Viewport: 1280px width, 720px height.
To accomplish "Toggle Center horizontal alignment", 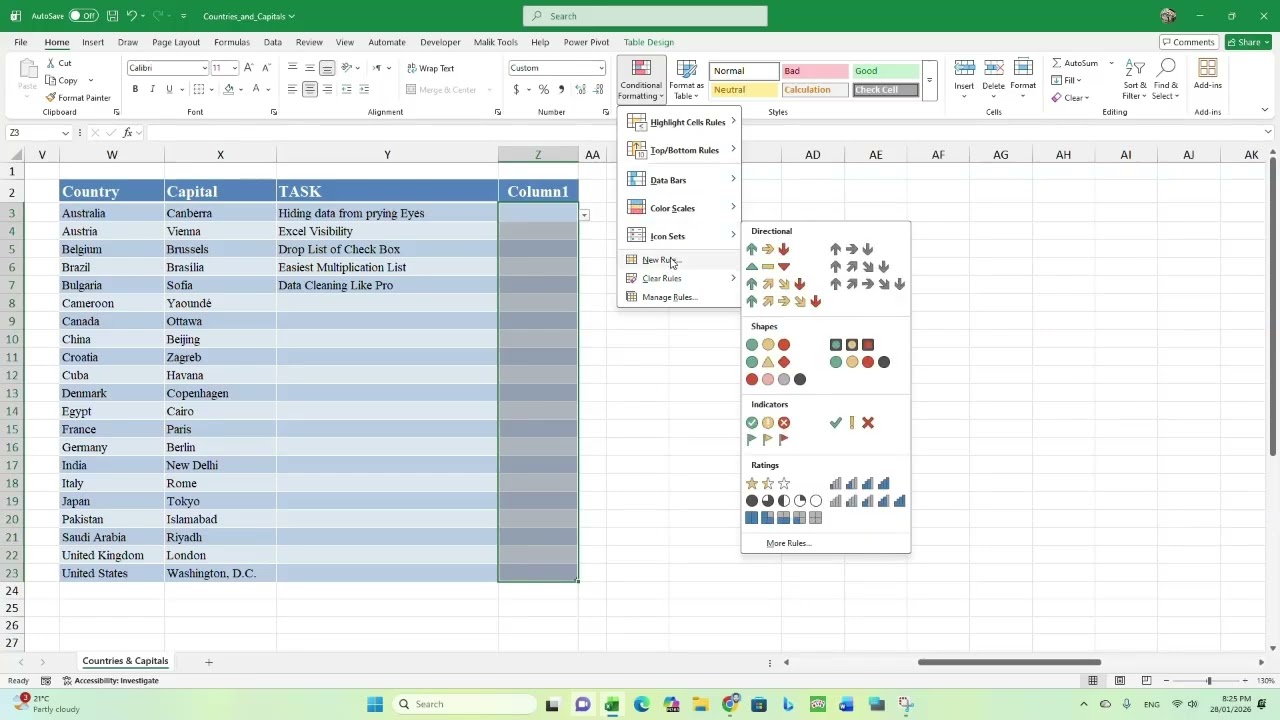I will click(x=310, y=90).
